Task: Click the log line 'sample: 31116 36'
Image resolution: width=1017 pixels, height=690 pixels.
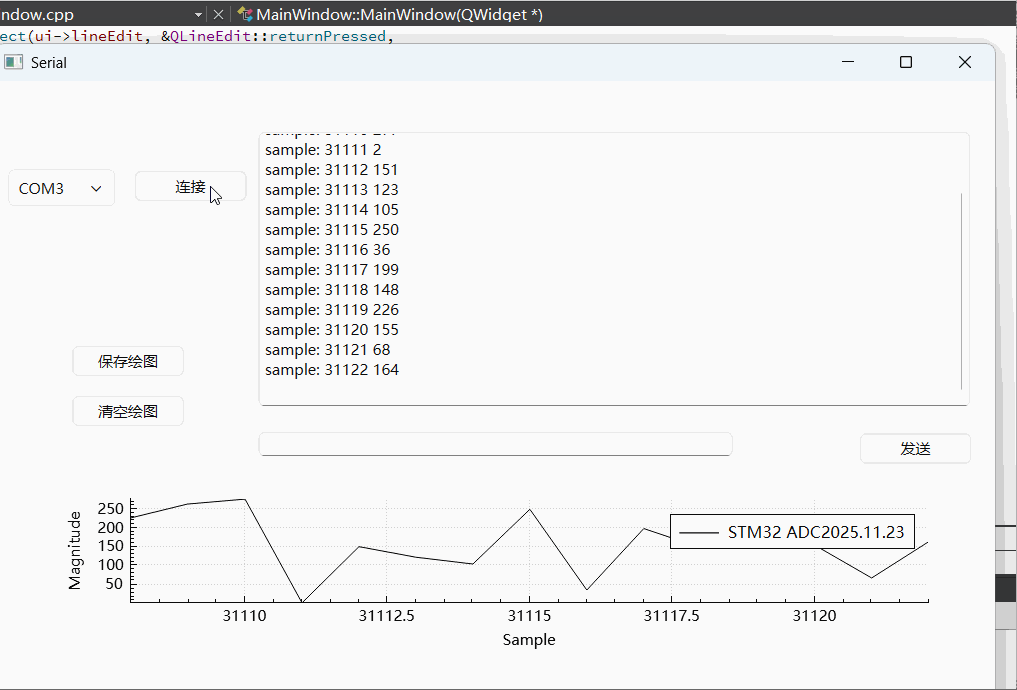Action: 328,250
